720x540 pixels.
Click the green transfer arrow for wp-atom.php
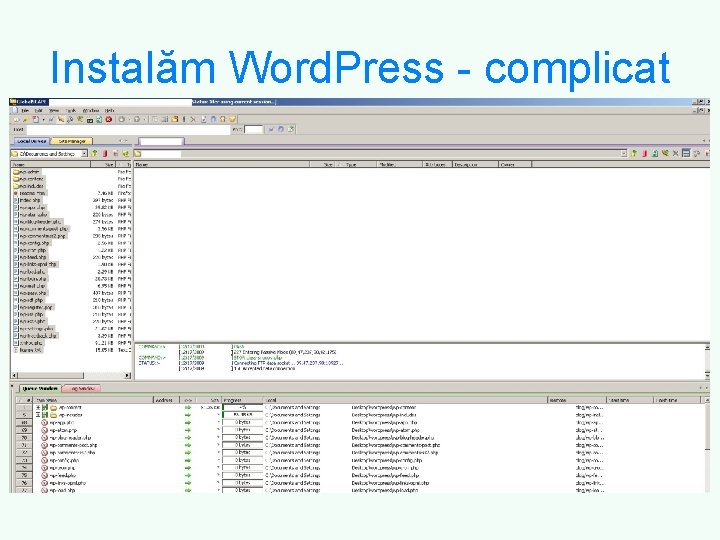(x=188, y=430)
